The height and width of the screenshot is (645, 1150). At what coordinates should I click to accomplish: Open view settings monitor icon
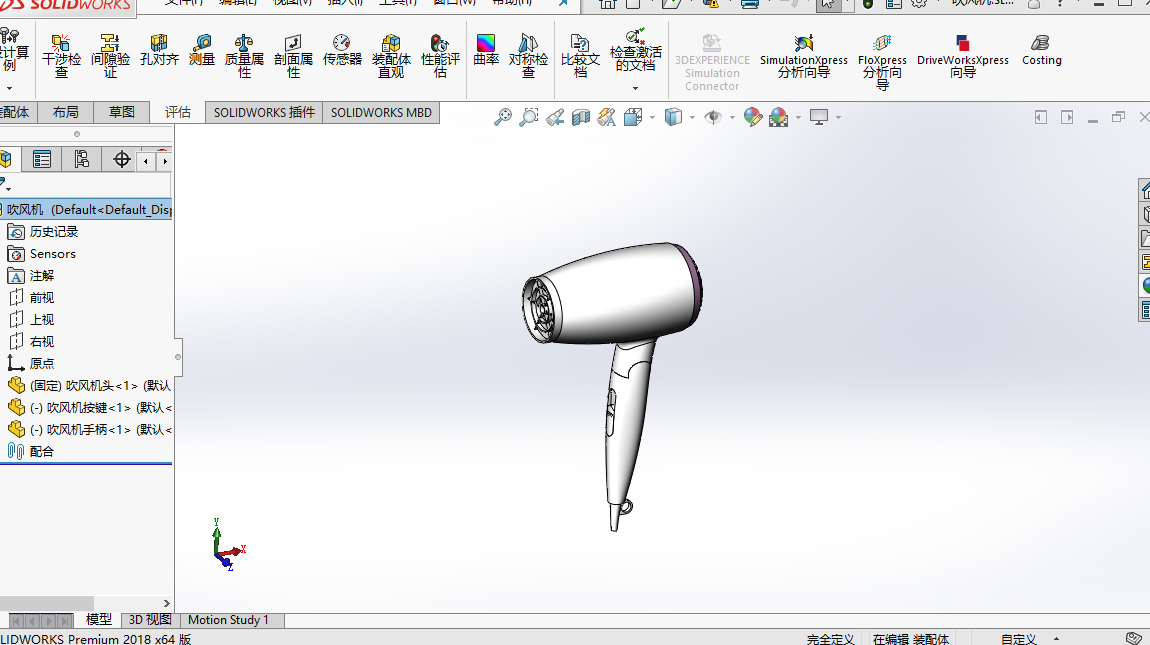pos(818,117)
